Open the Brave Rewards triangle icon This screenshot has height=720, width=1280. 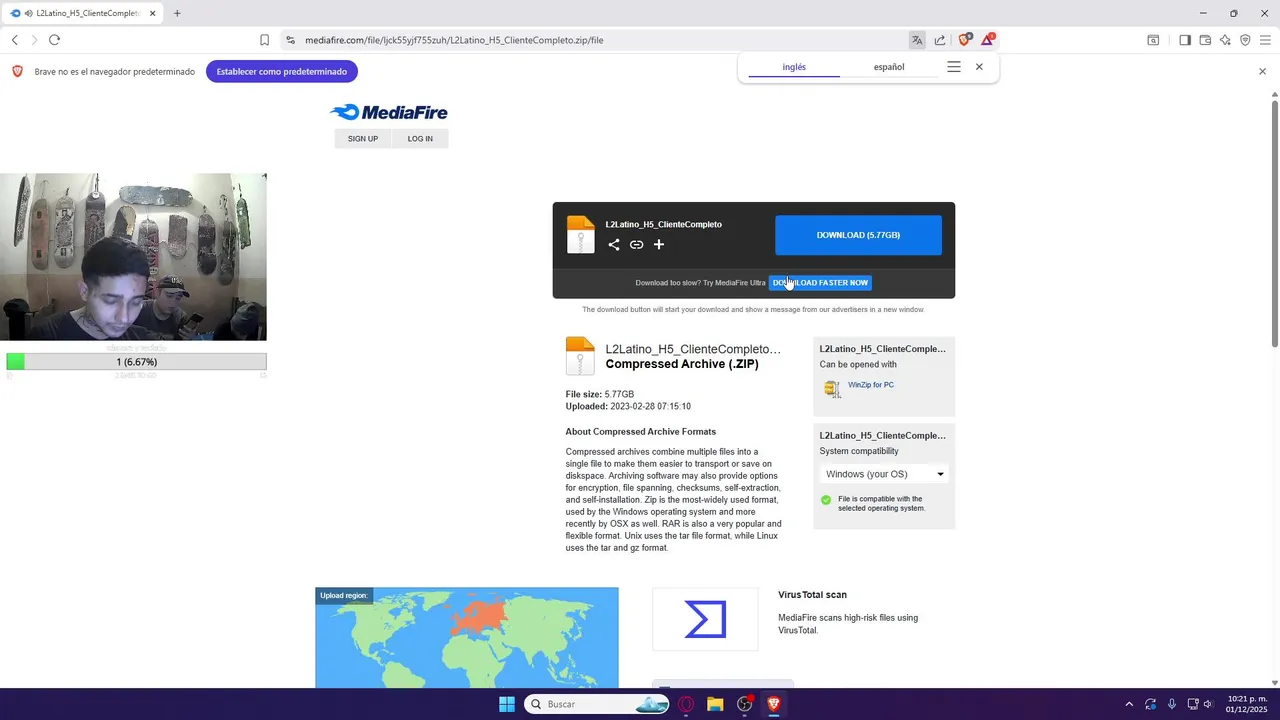tap(988, 40)
